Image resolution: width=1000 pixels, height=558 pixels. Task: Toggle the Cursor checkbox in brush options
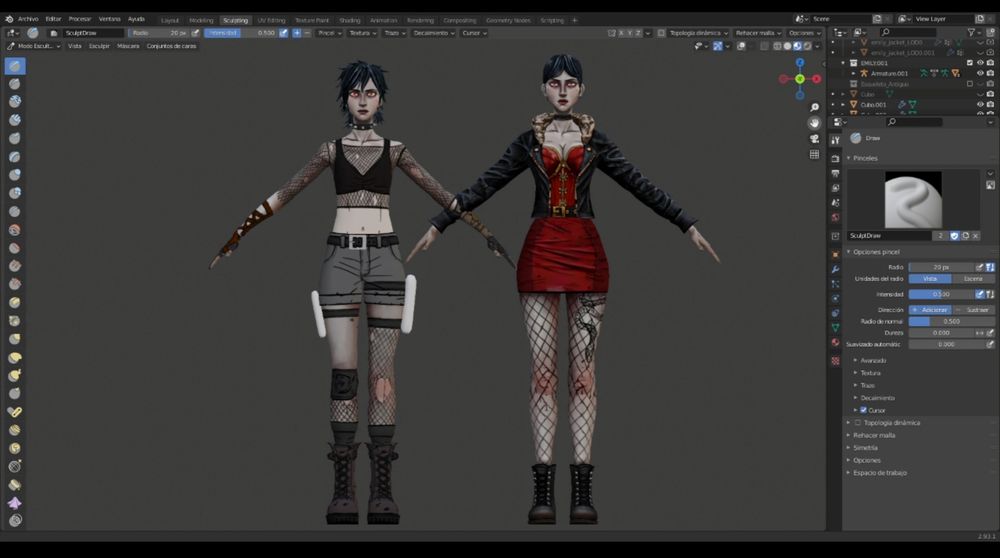coord(863,410)
